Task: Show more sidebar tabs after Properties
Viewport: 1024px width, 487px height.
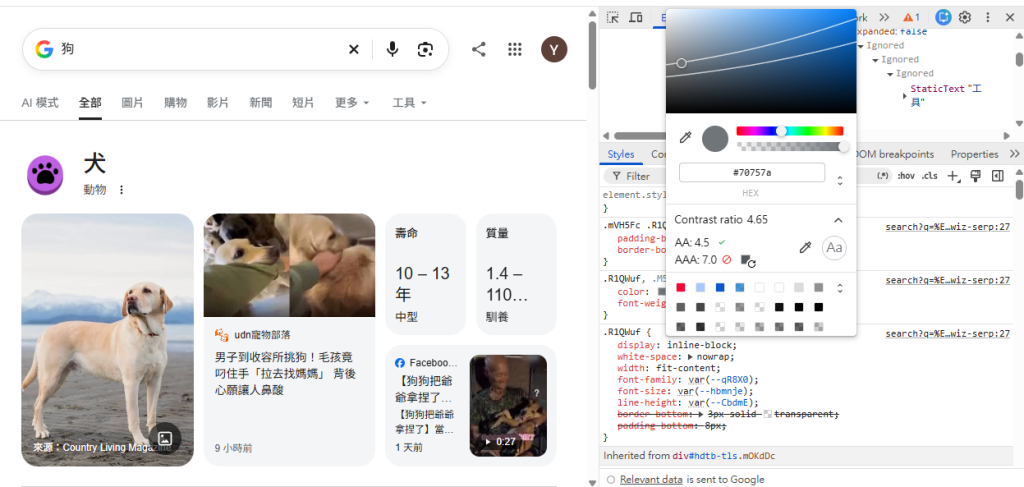Action: [x=1014, y=155]
